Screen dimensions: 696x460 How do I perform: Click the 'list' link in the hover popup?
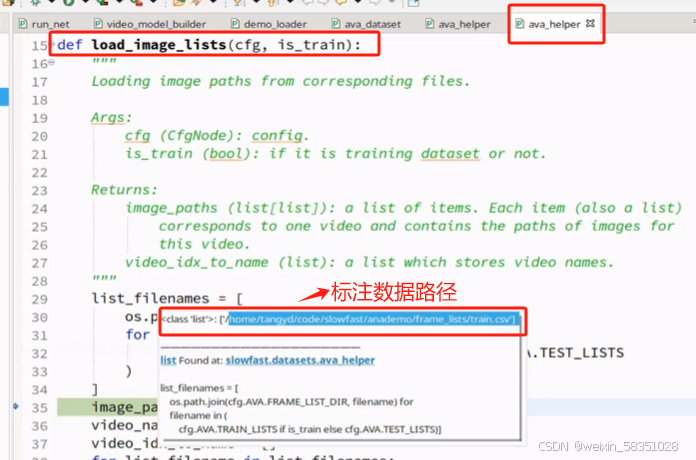point(168,360)
